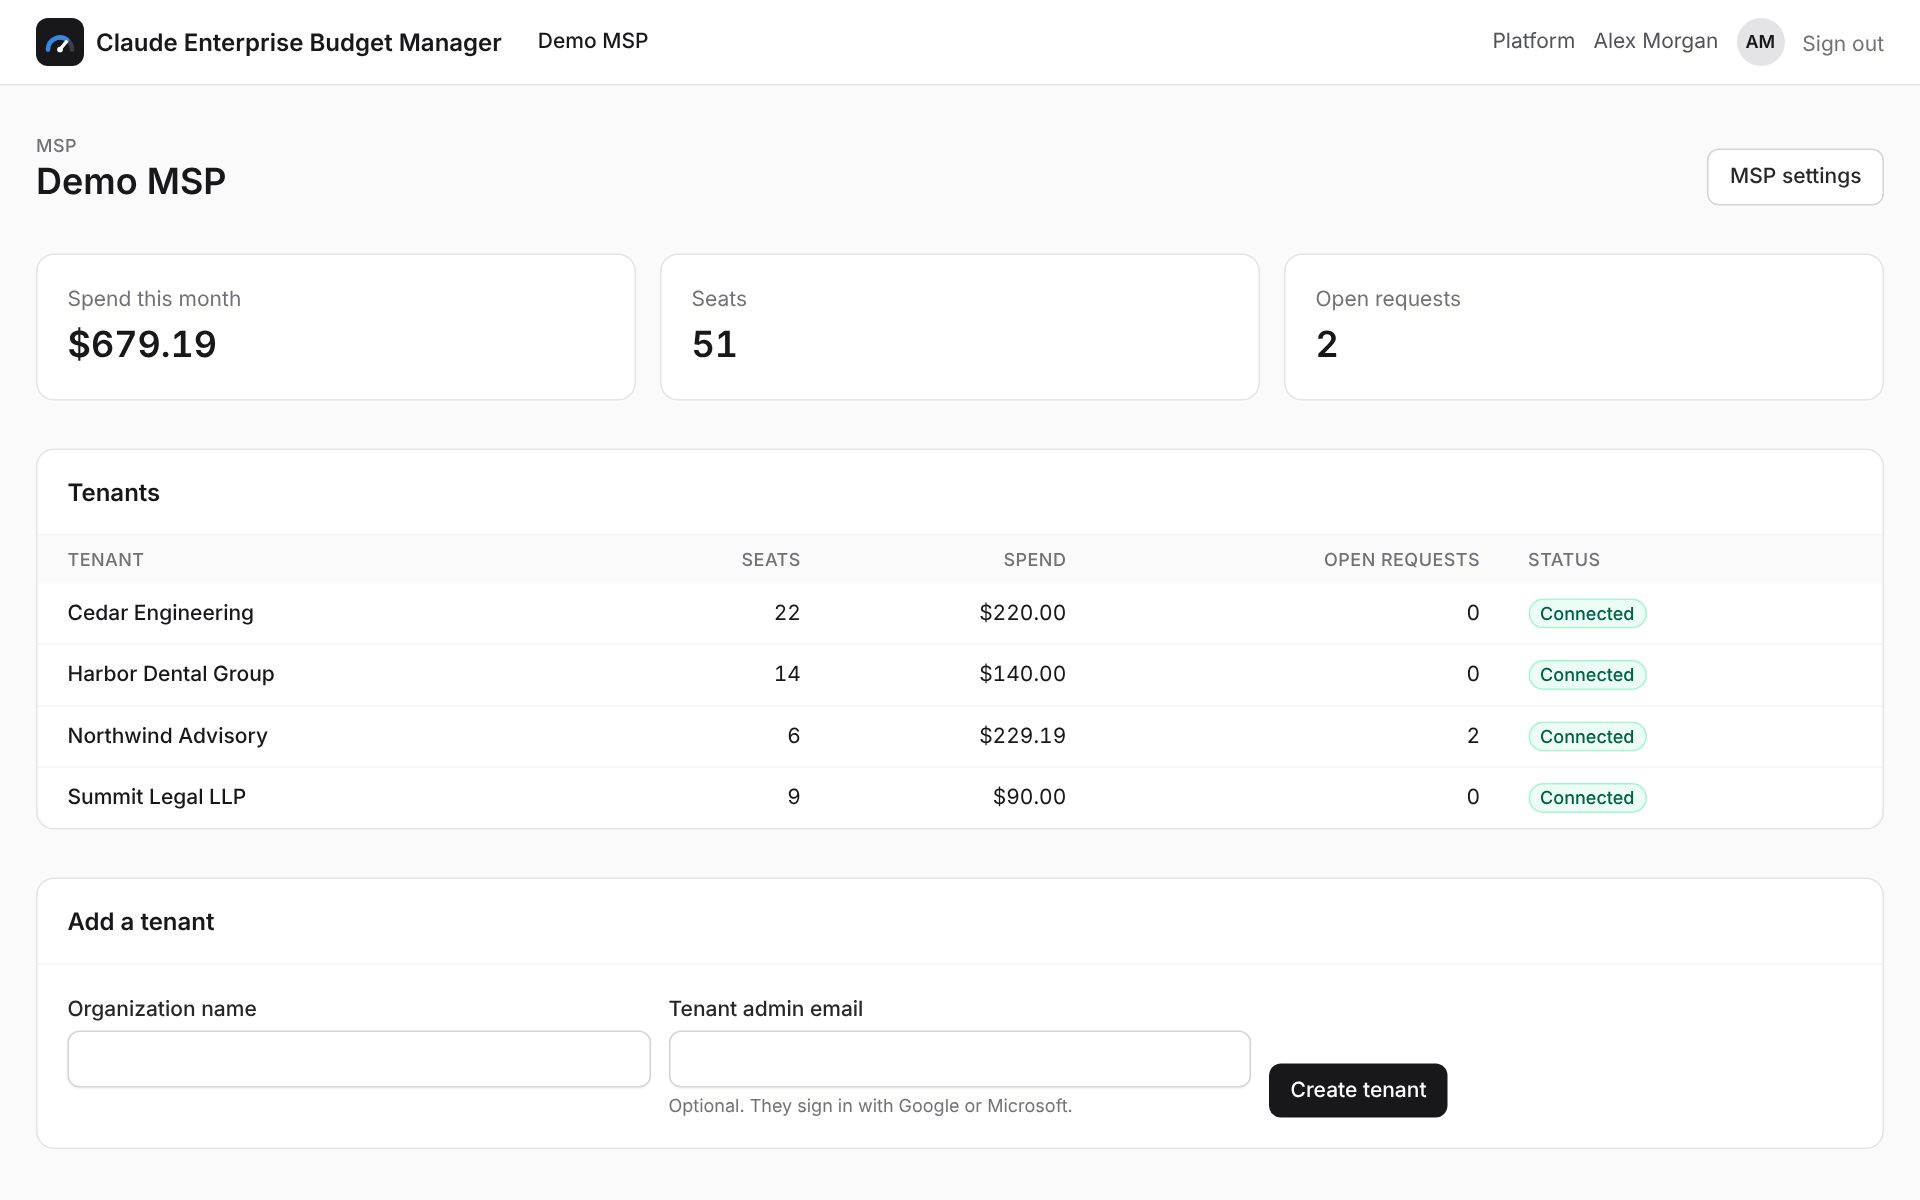Click Northwind Advisory's open requests count 2

coord(1473,736)
